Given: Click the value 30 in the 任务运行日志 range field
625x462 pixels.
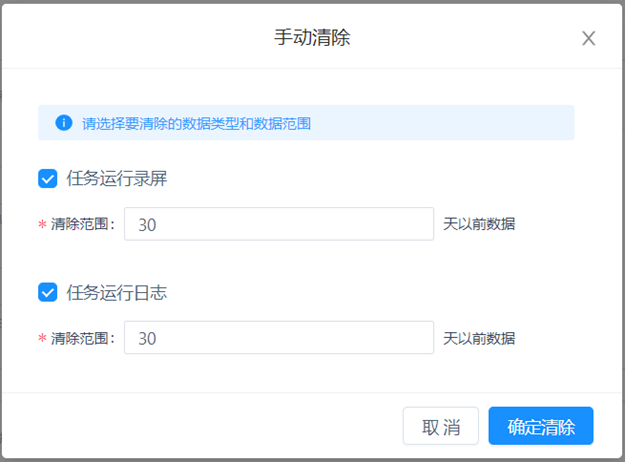Looking at the screenshot, I should (x=147, y=338).
